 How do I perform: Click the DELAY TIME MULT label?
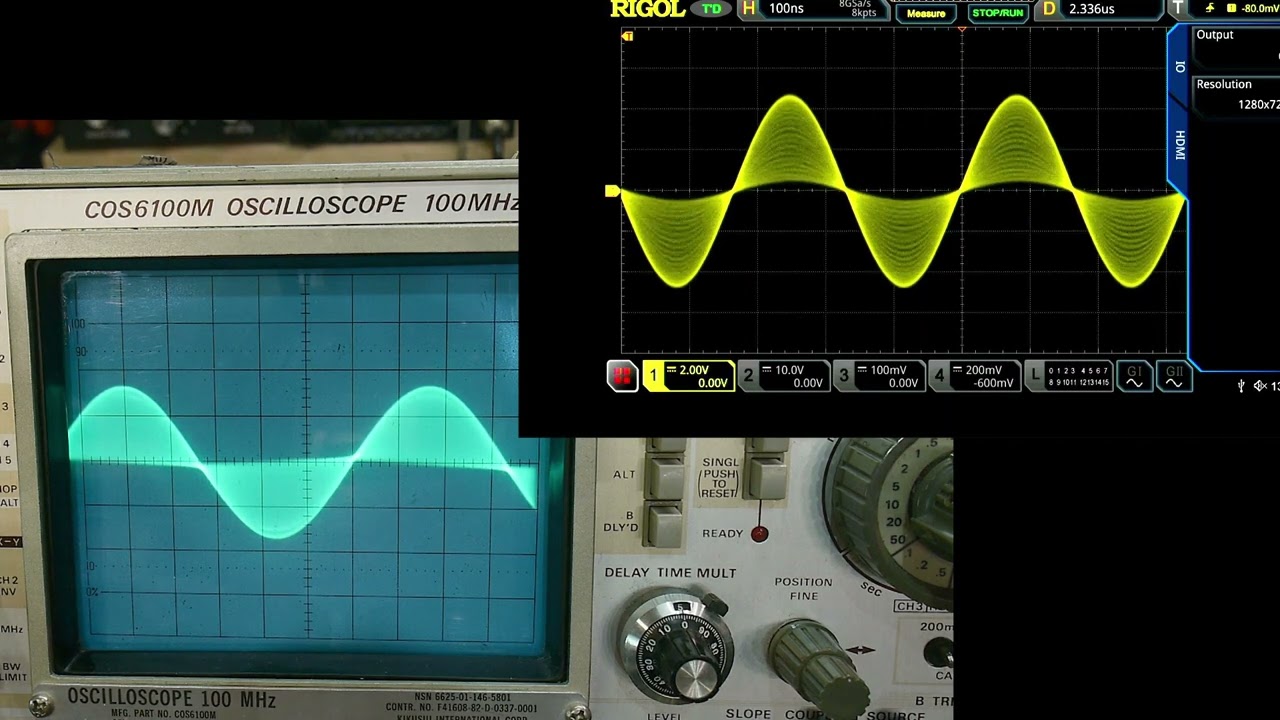point(670,573)
